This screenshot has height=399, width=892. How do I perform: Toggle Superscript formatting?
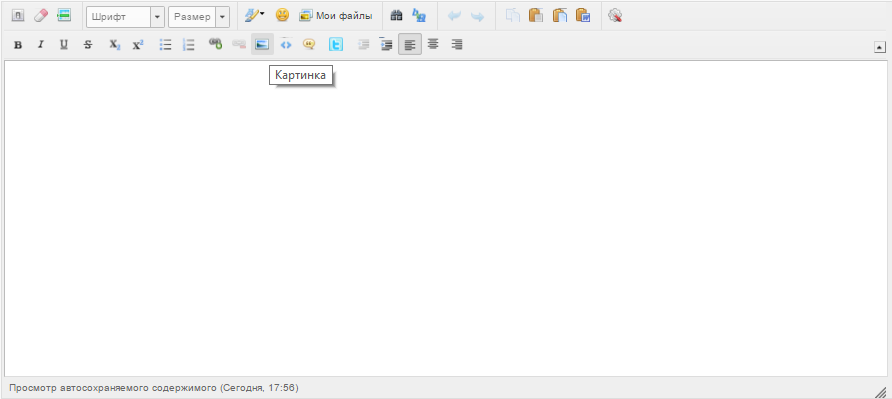(x=138, y=44)
